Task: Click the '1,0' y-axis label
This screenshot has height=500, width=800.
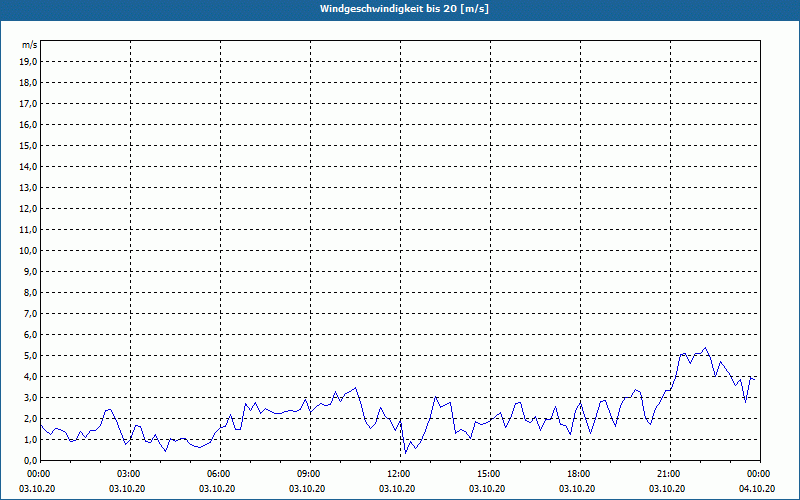Action: (x=30, y=439)
